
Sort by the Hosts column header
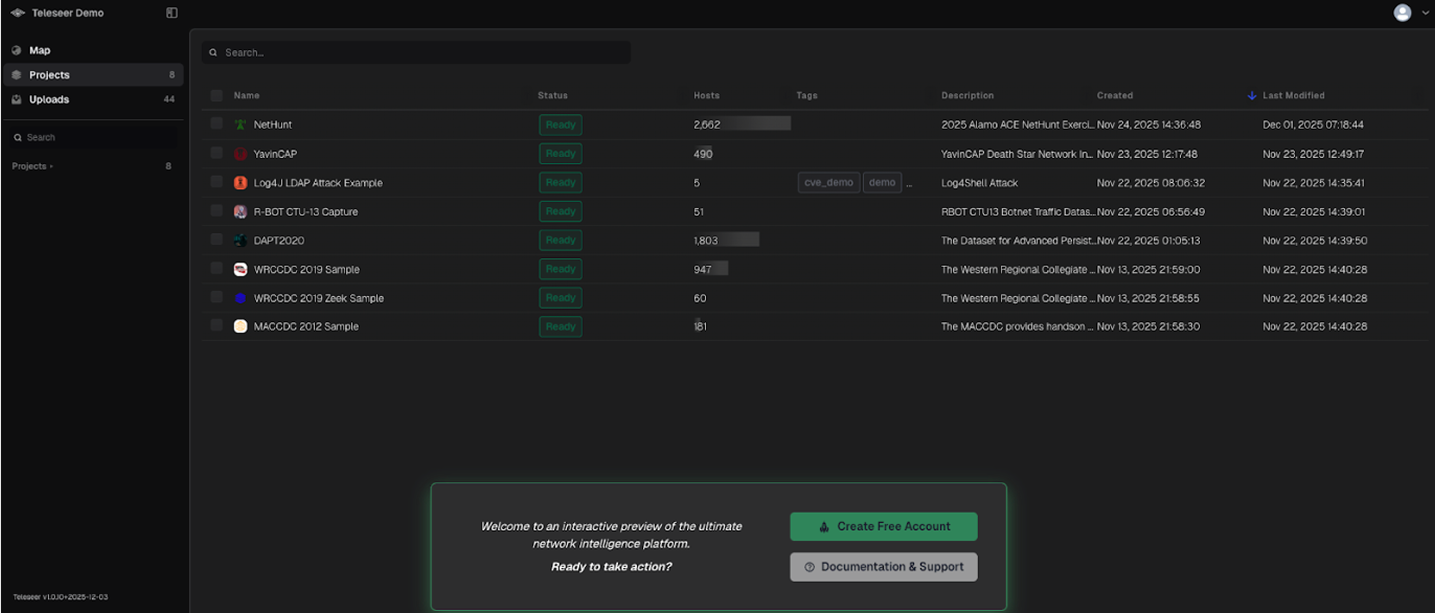[706, 96]
